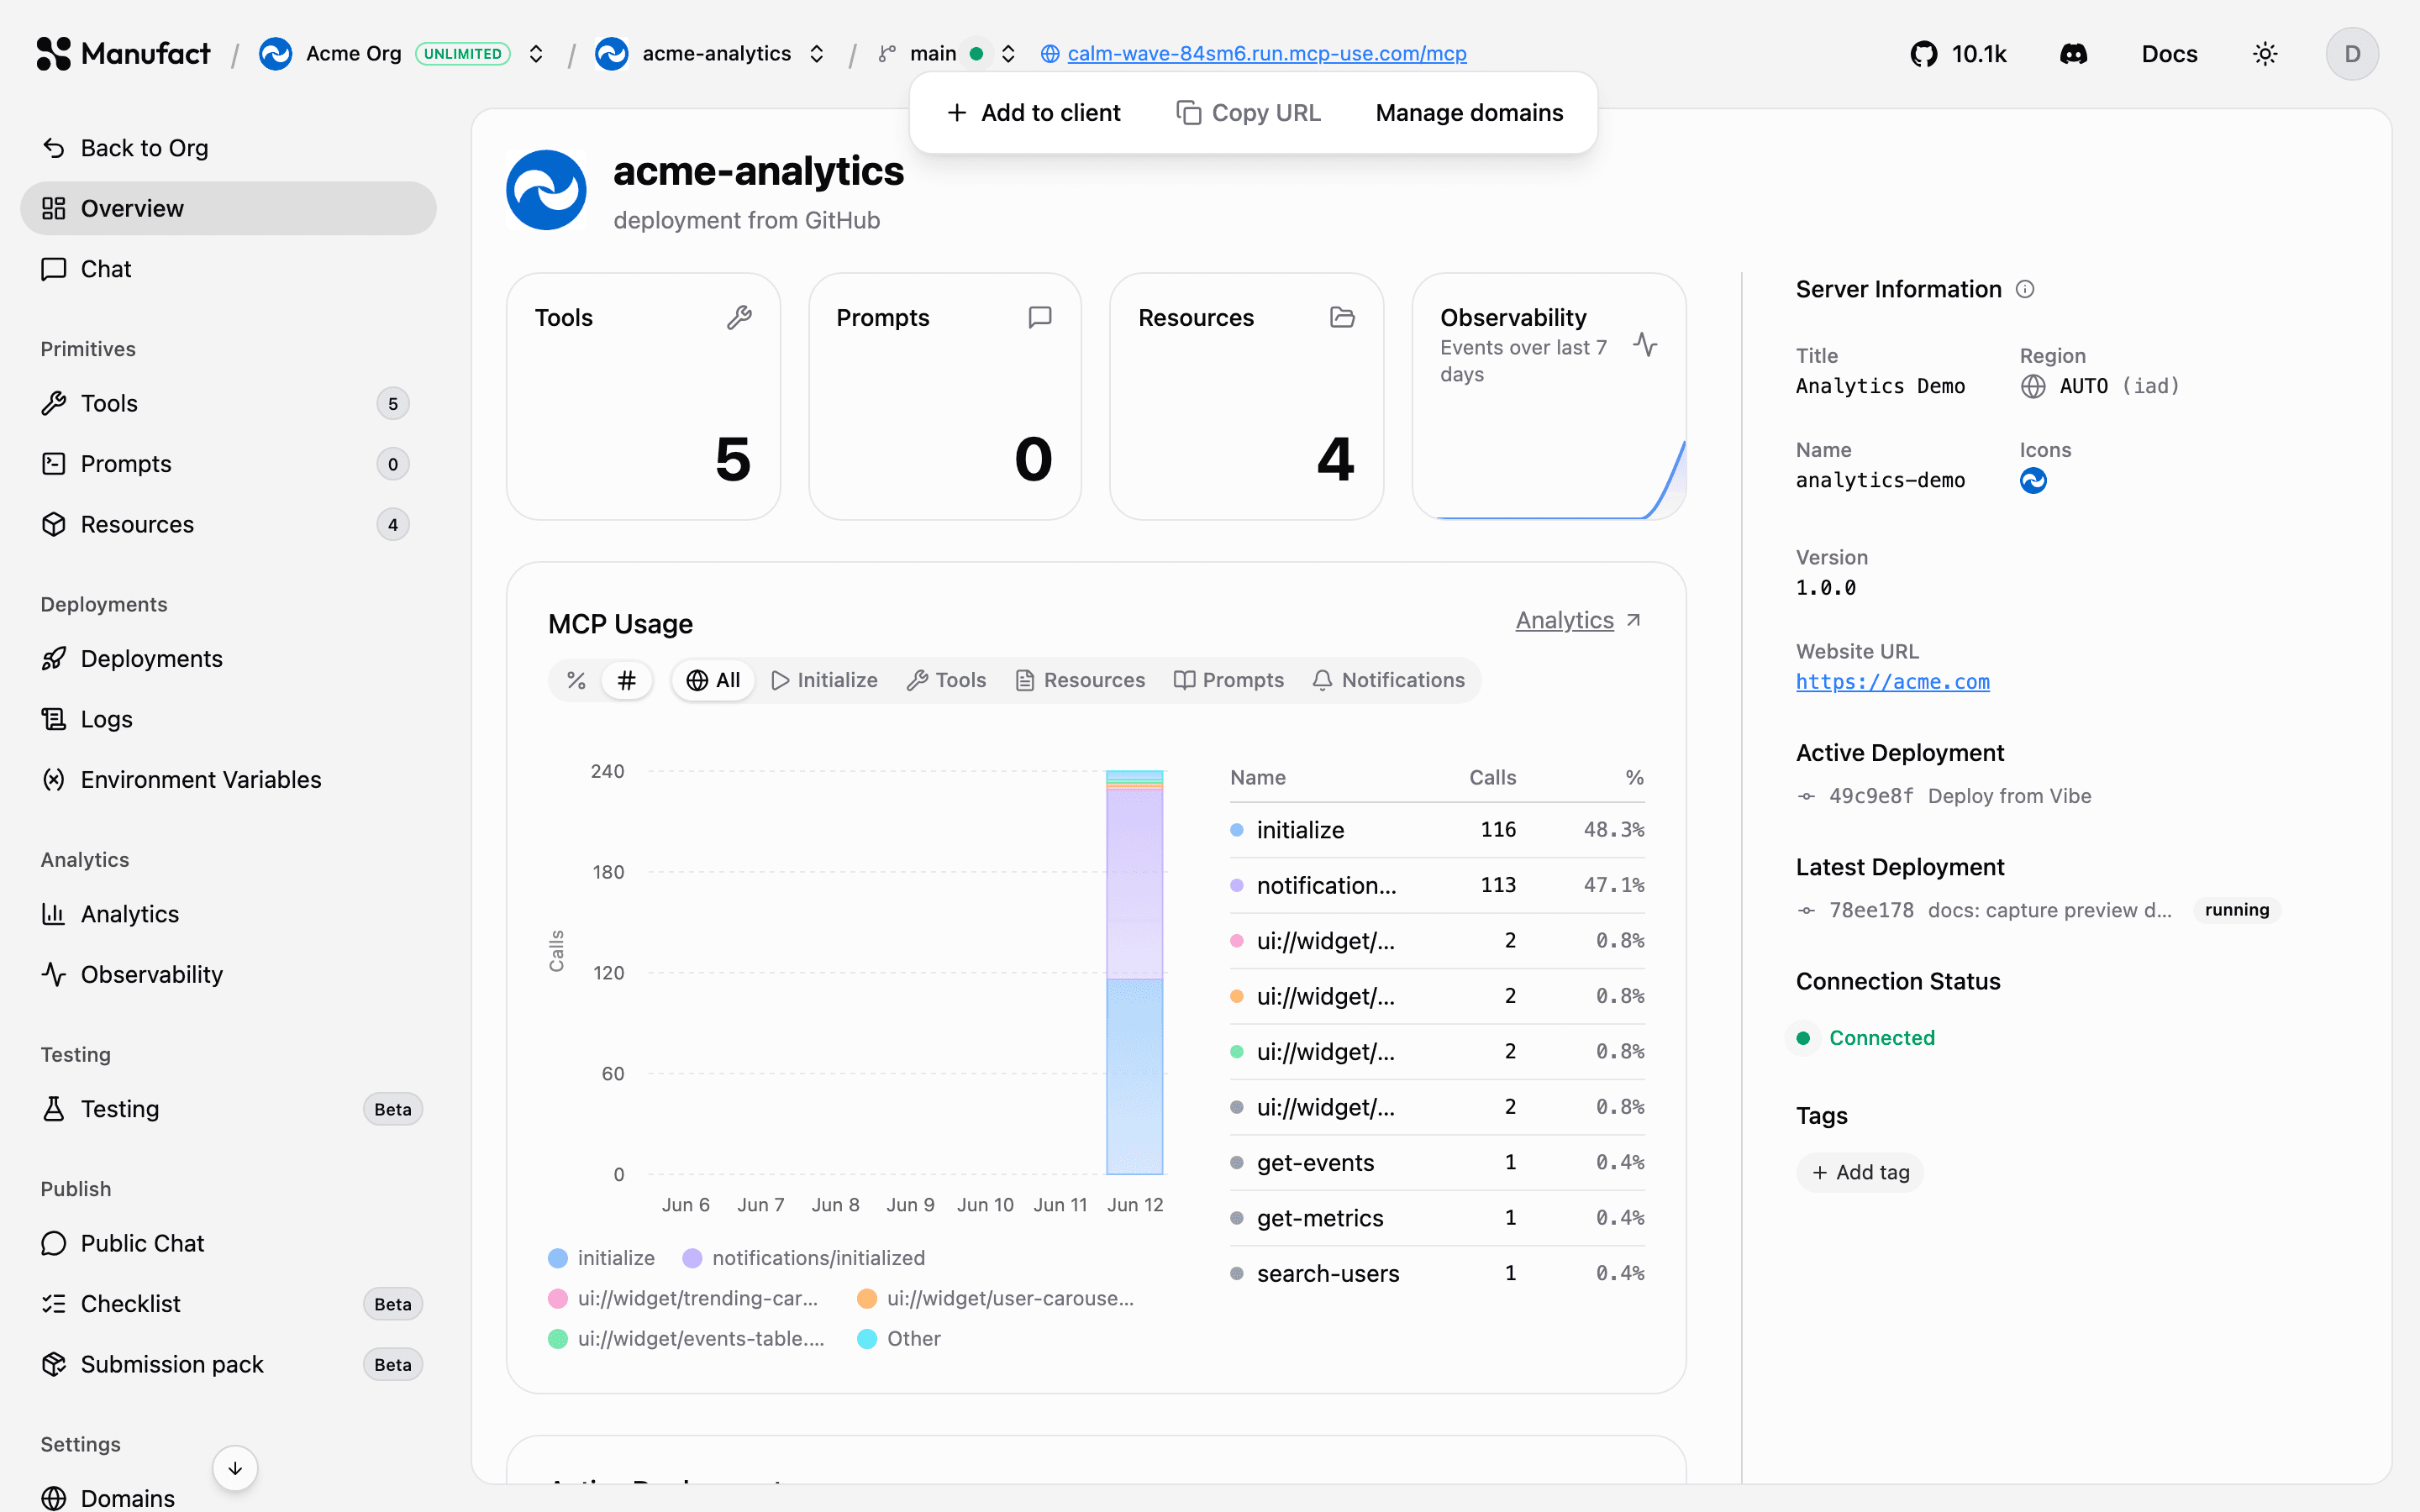Click the acme-analytics large project logo

546,190
